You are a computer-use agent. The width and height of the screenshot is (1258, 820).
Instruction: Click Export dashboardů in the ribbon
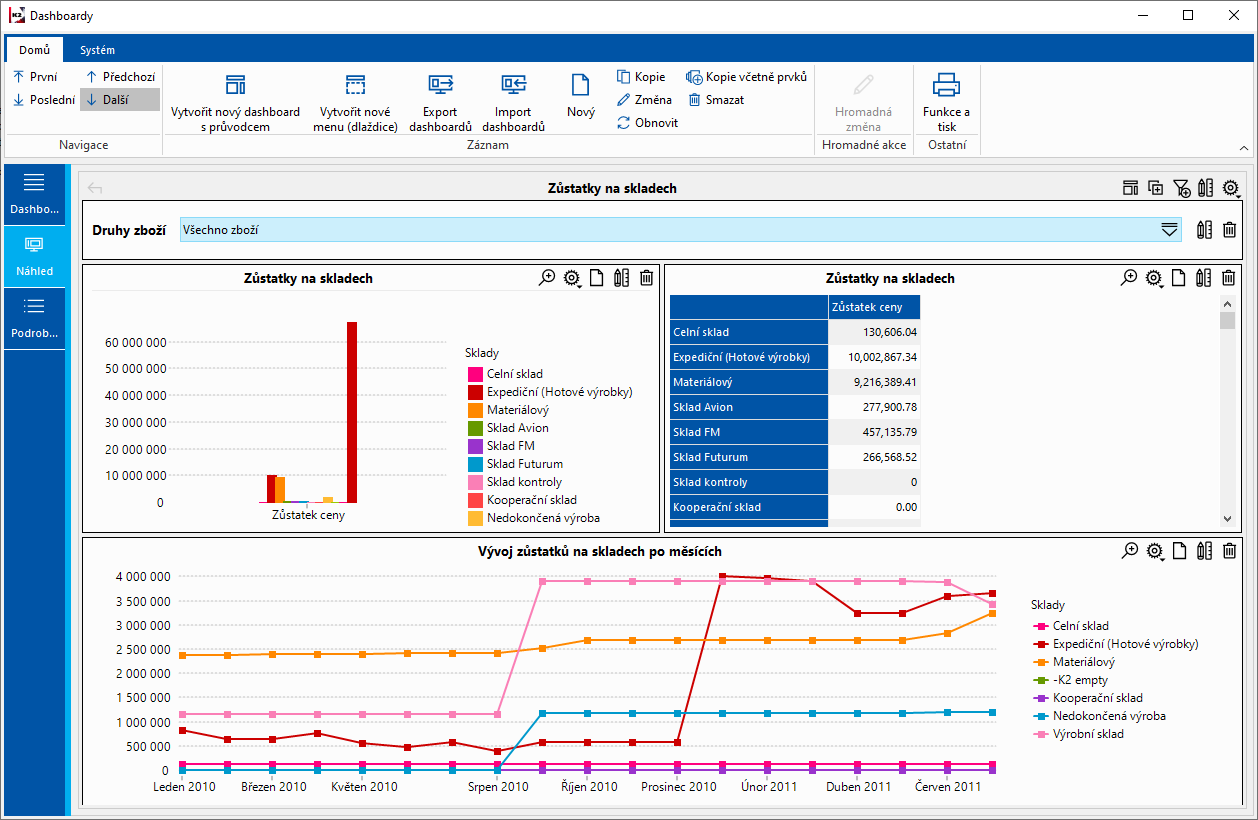440,102
